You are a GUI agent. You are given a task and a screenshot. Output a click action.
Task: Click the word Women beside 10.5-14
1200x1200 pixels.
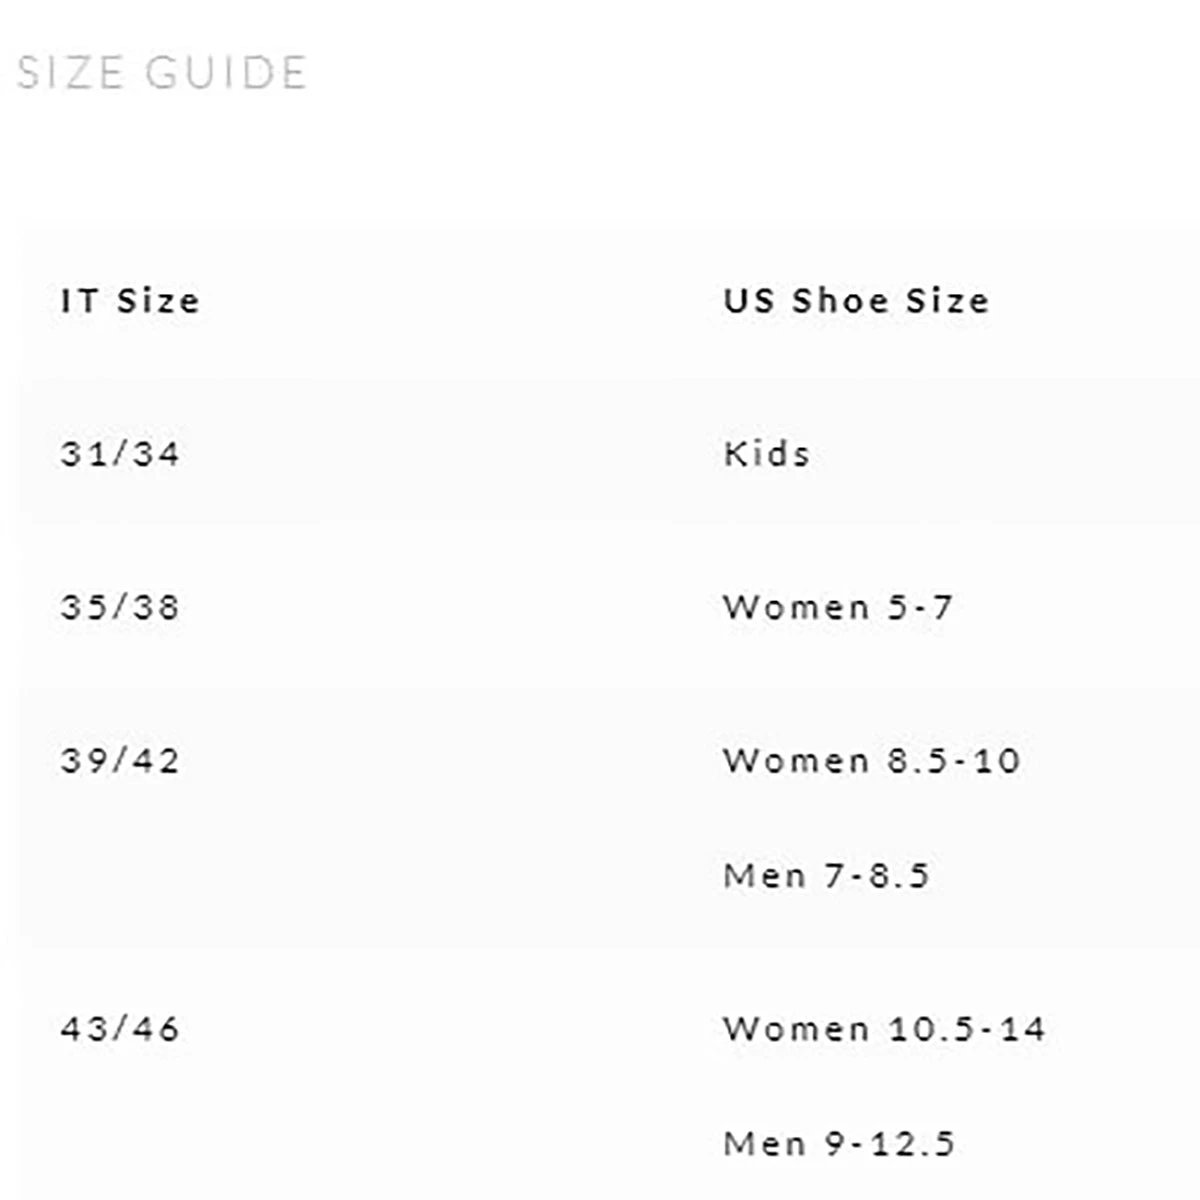pos(796,1029)
